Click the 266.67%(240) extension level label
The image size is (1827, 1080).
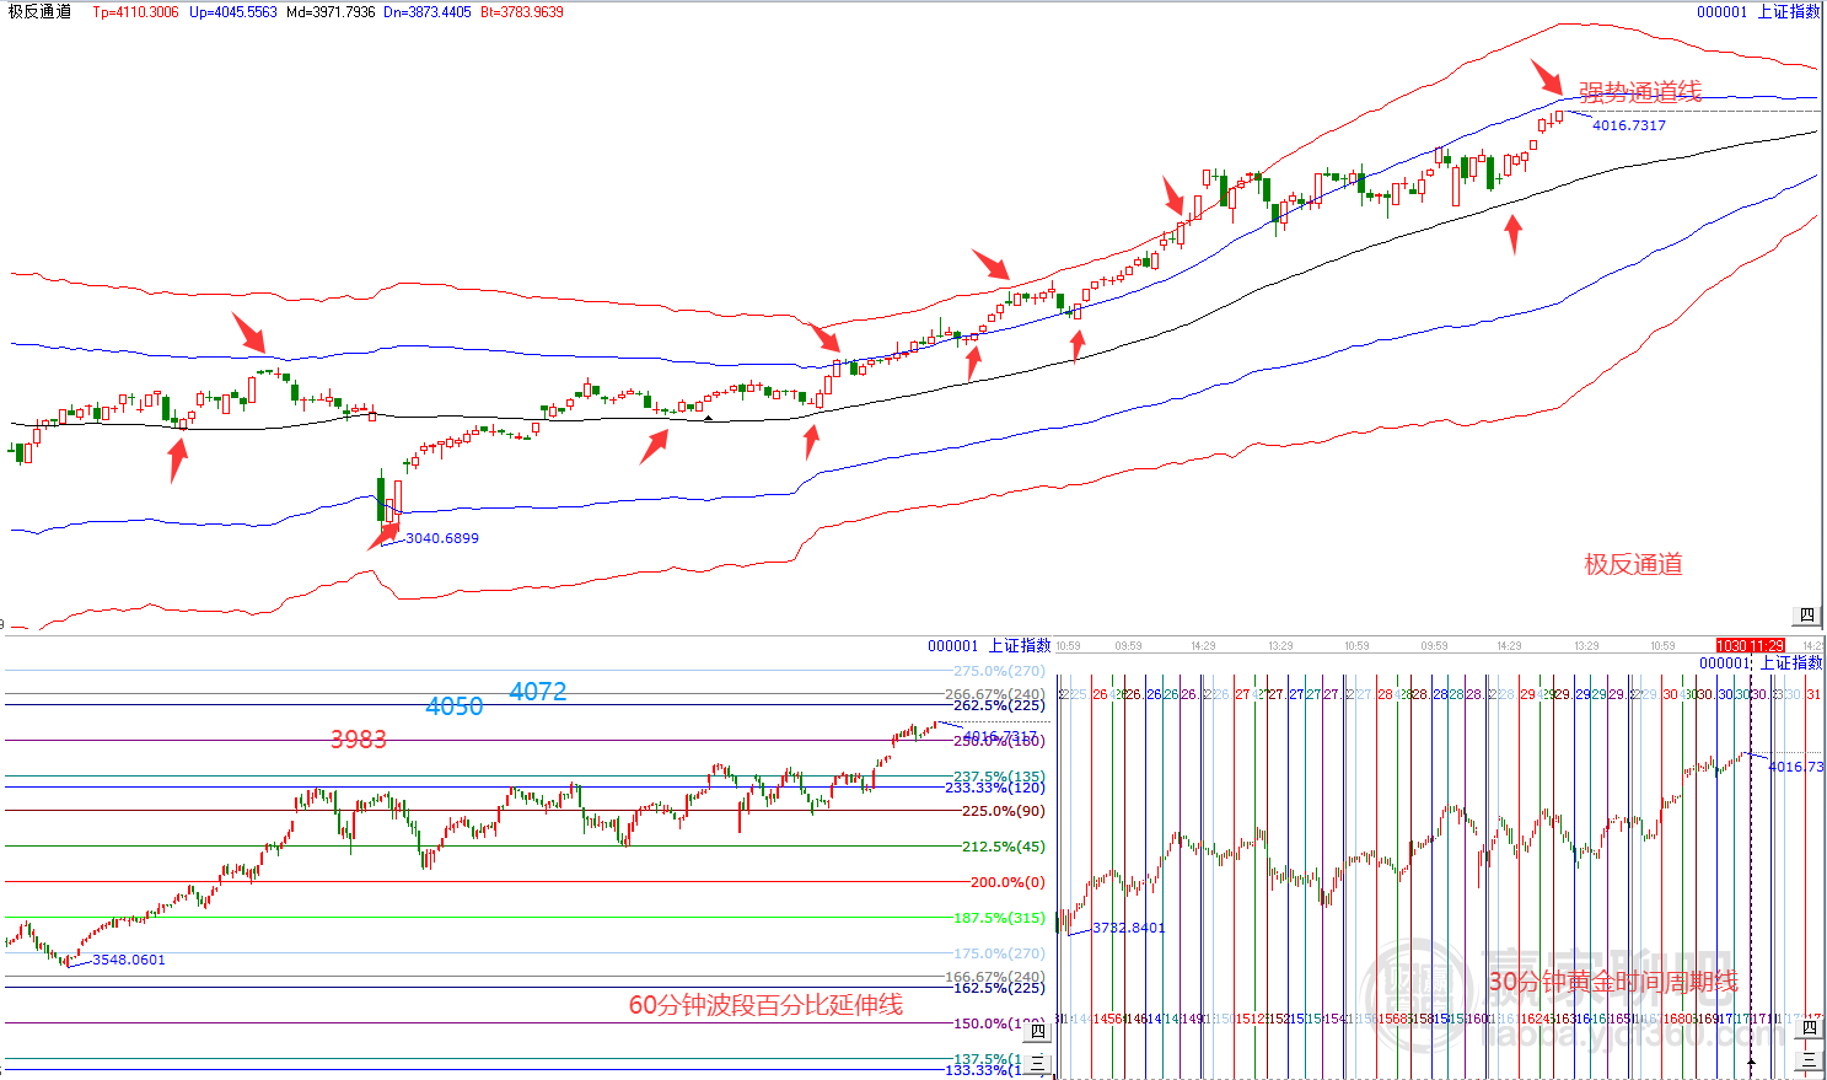[x=995, y=694]
